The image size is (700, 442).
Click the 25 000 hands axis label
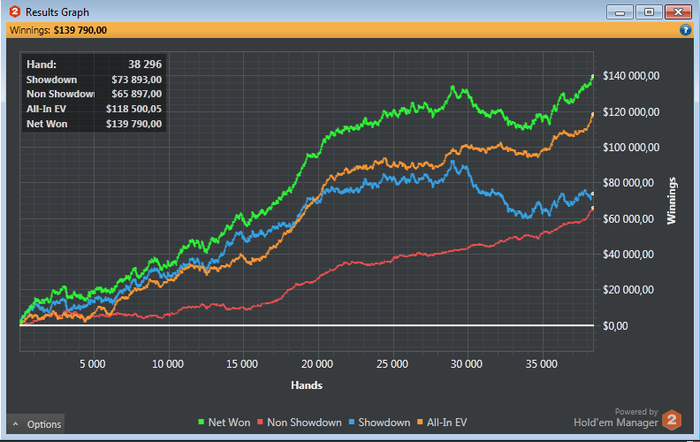tap(392, 364)
